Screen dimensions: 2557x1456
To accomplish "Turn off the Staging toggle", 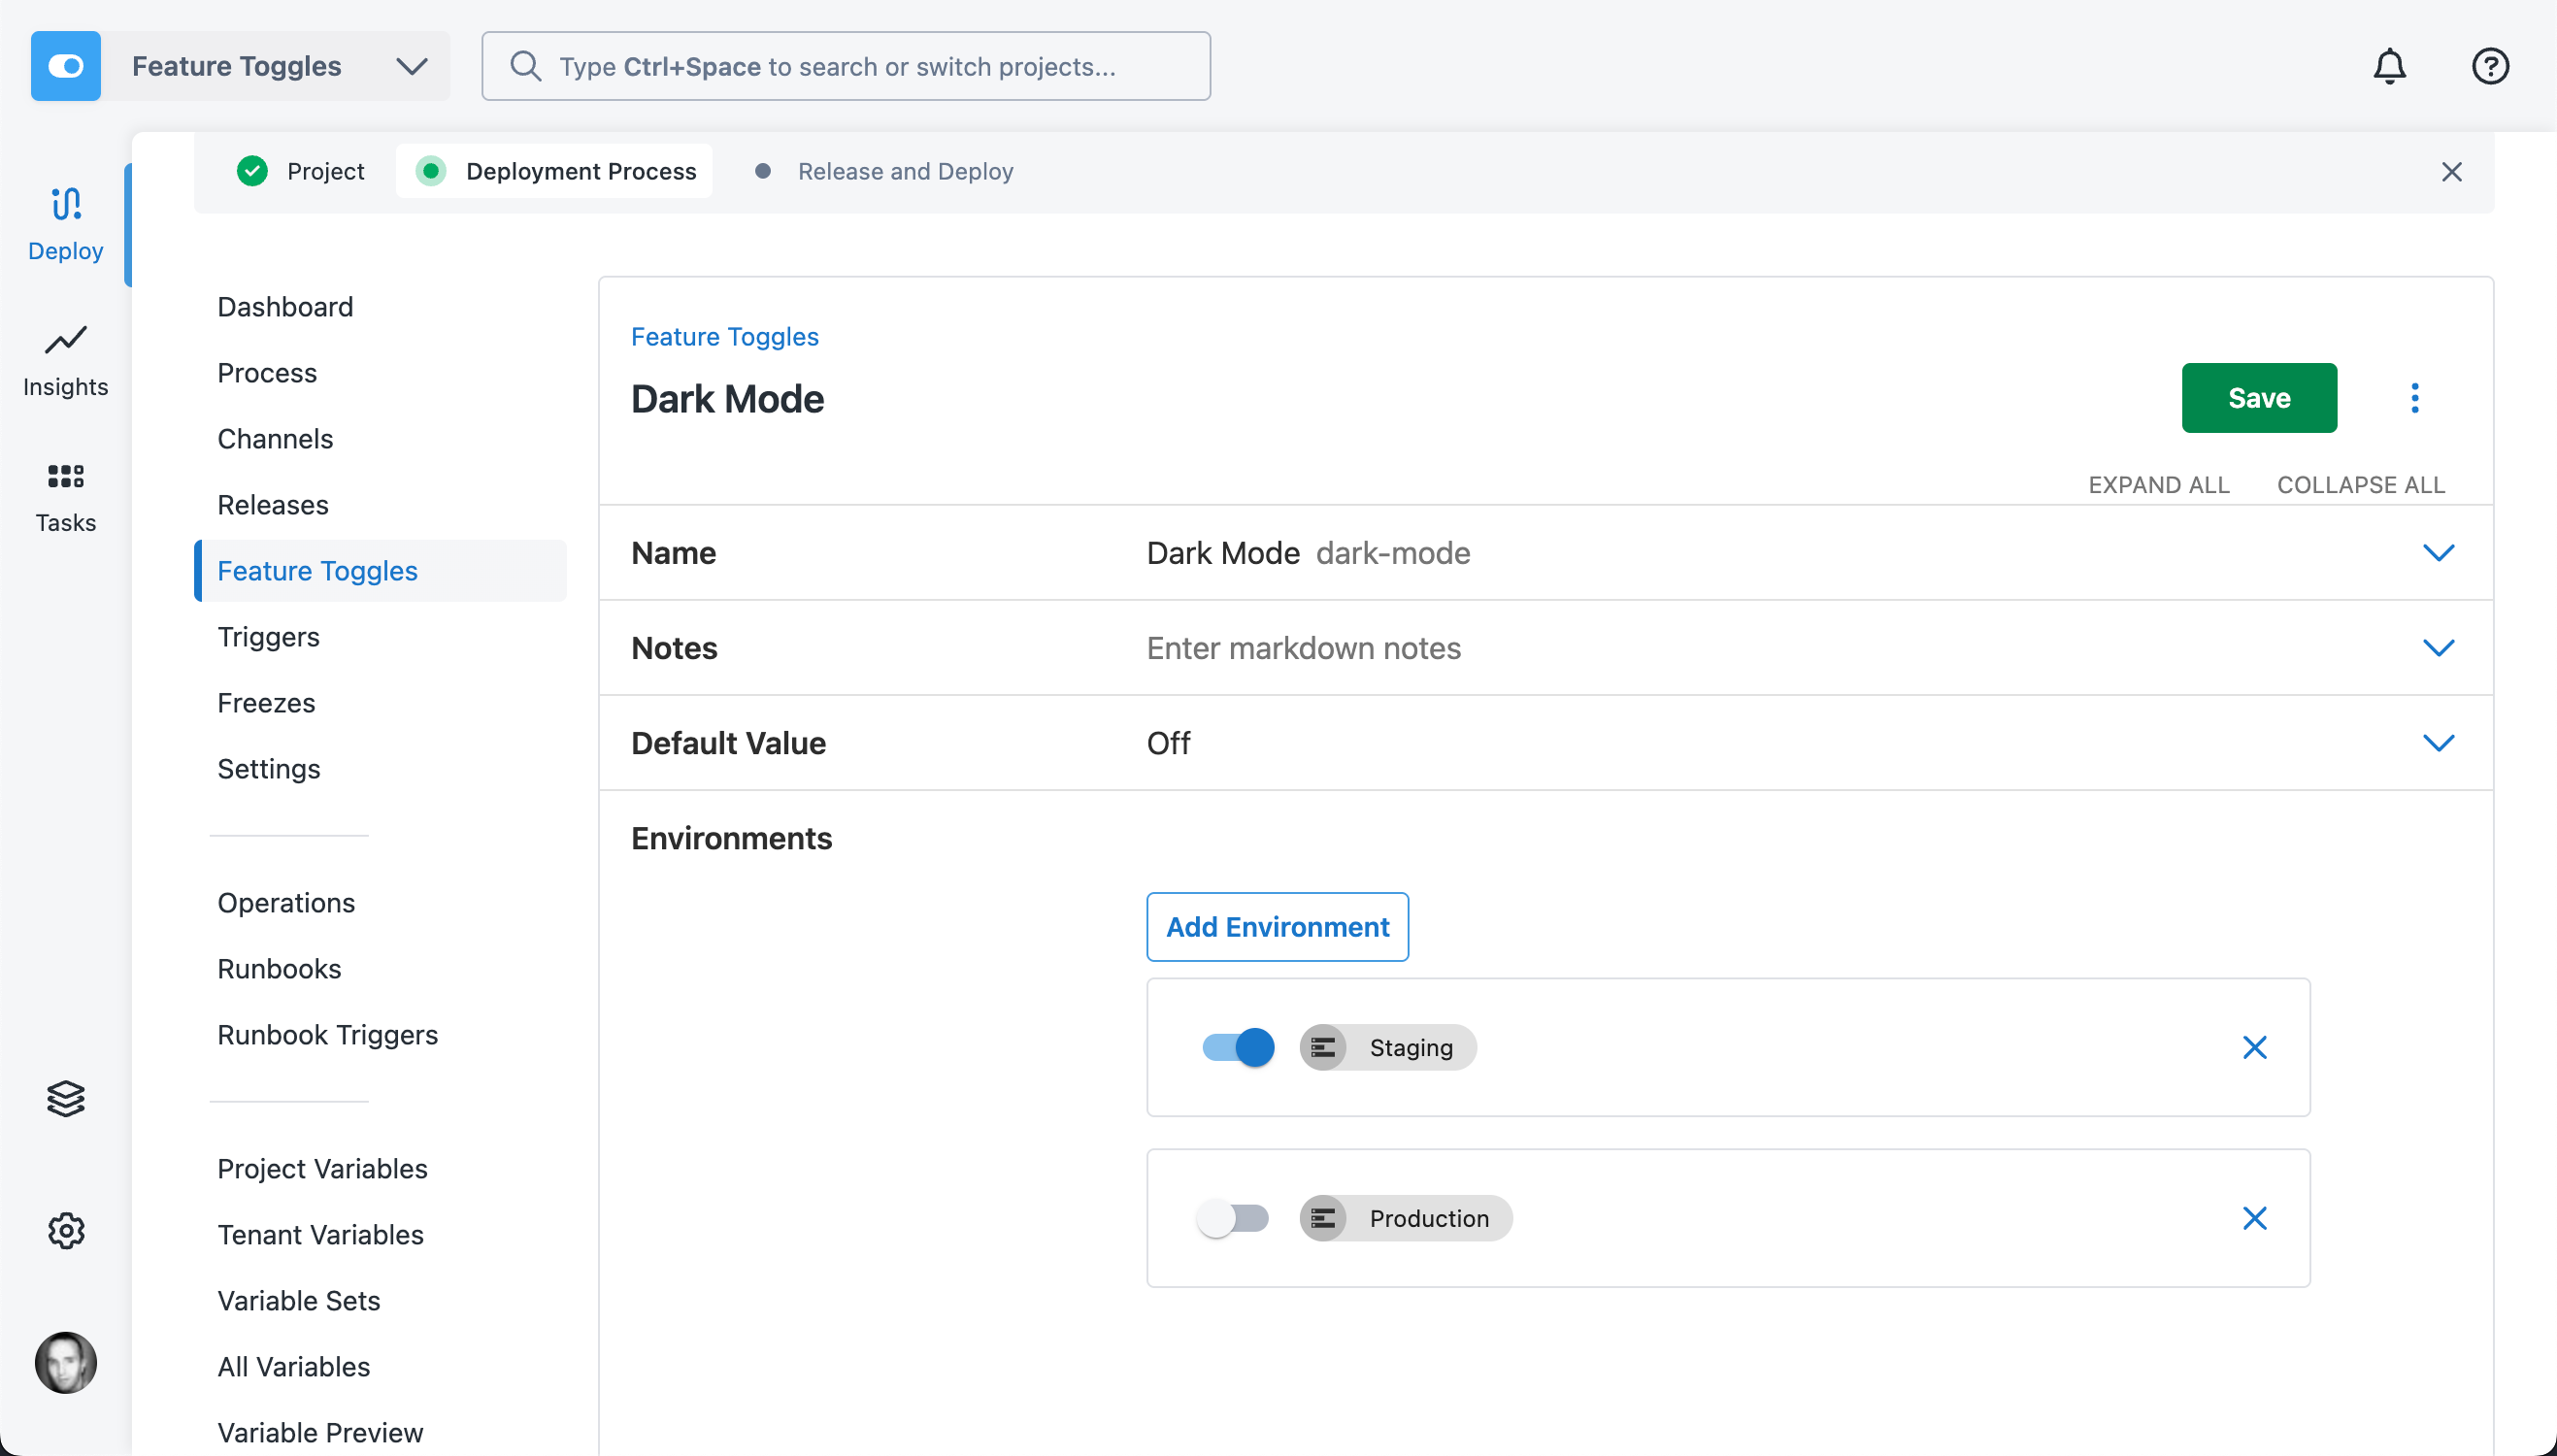I will pos(1238,1047).
